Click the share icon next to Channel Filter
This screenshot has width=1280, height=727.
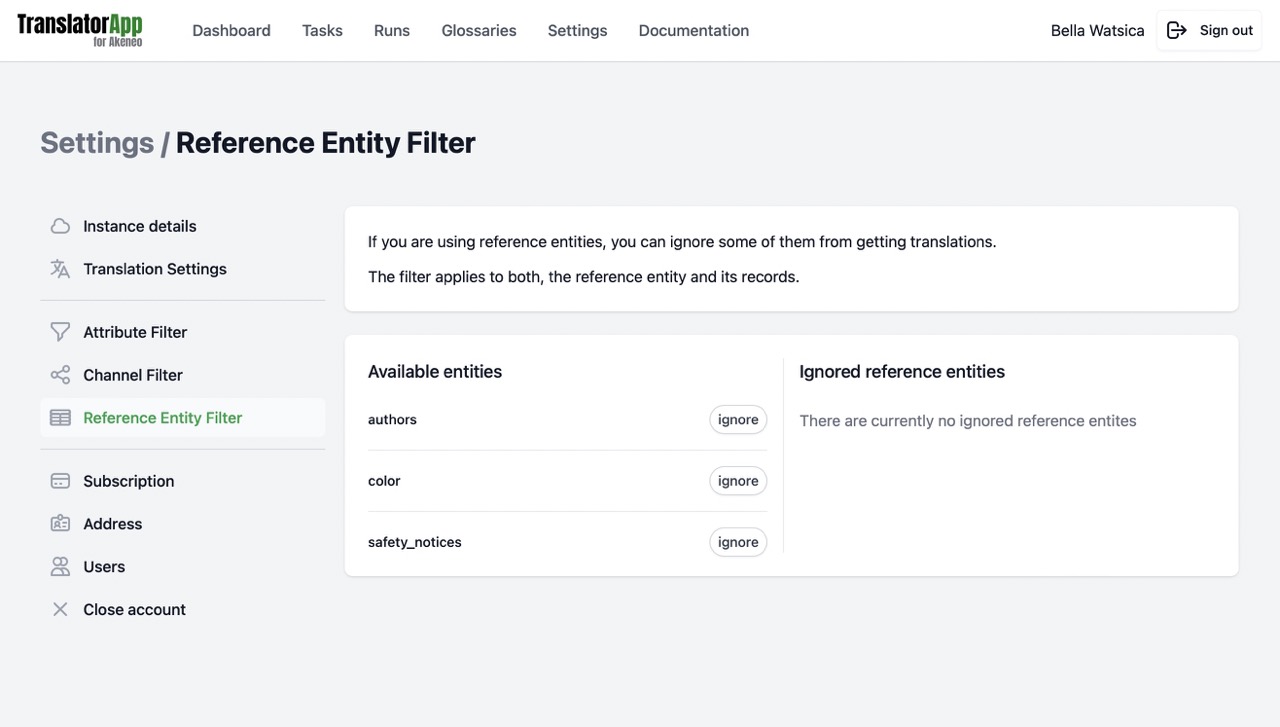click(60, 375)
